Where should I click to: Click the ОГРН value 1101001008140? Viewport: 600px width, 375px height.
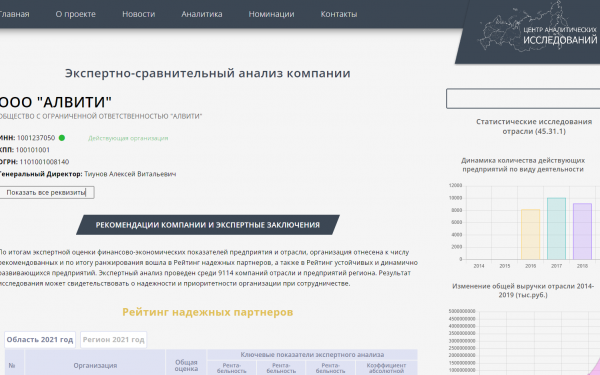pos(44,162)
